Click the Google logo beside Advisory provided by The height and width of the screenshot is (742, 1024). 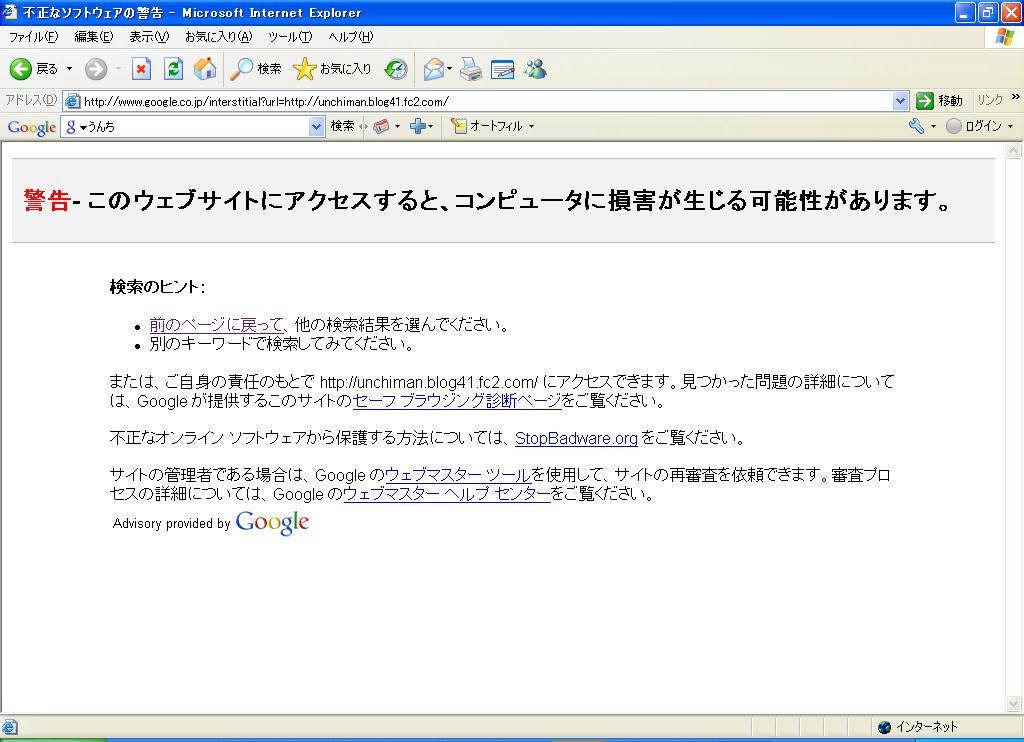tap(272, 523)
